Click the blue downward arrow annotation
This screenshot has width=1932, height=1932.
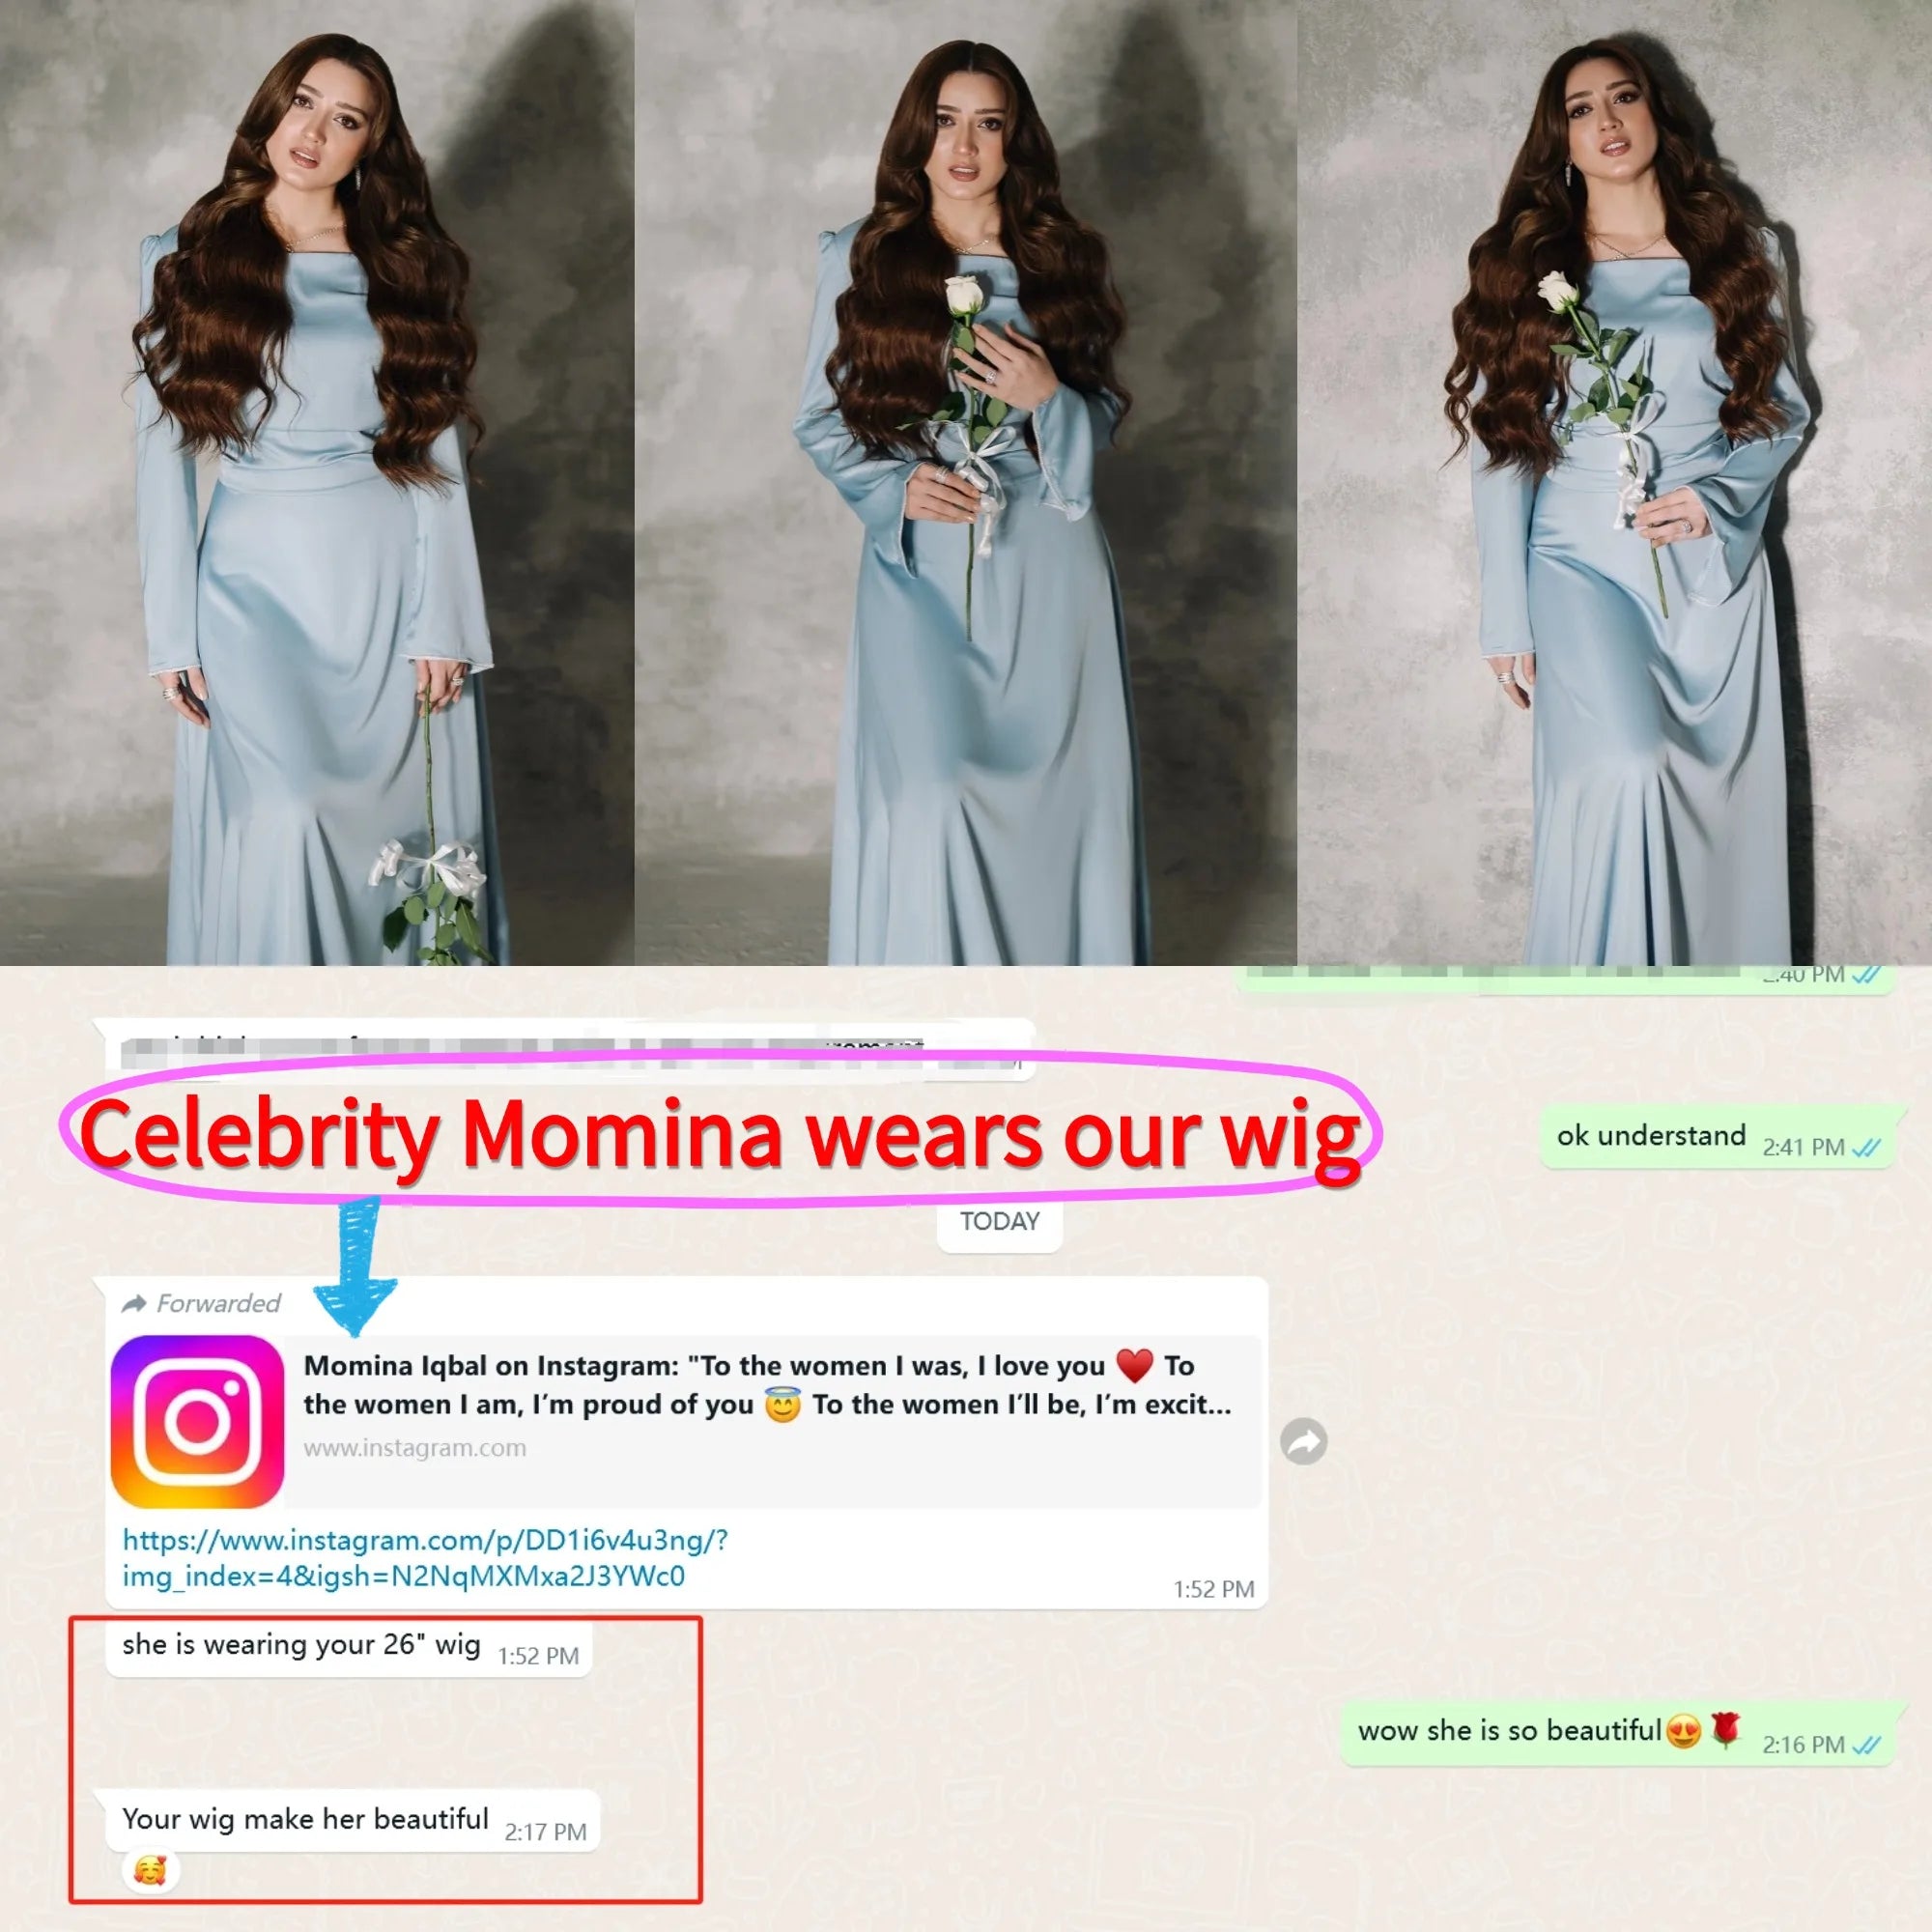[x=356, y=1266]
